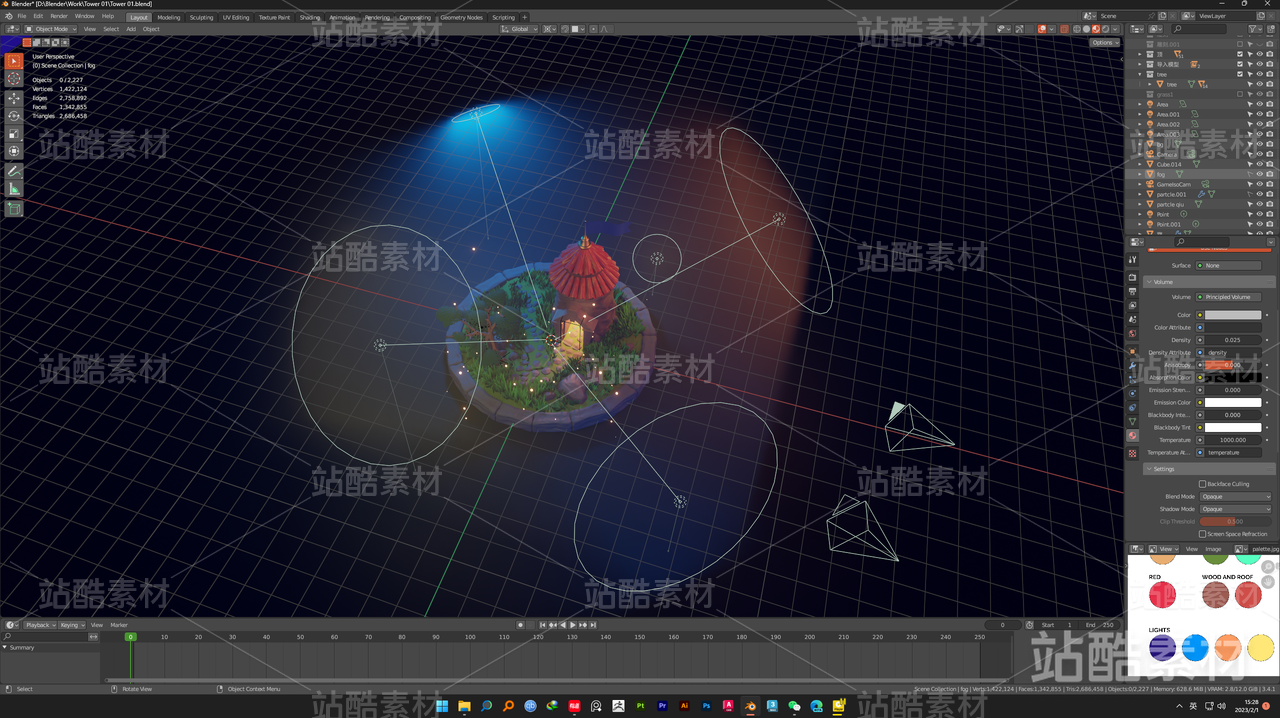Open the View Layer properties tab
The height and width of the screenshot is (718, 1280).
[1132, 305]
